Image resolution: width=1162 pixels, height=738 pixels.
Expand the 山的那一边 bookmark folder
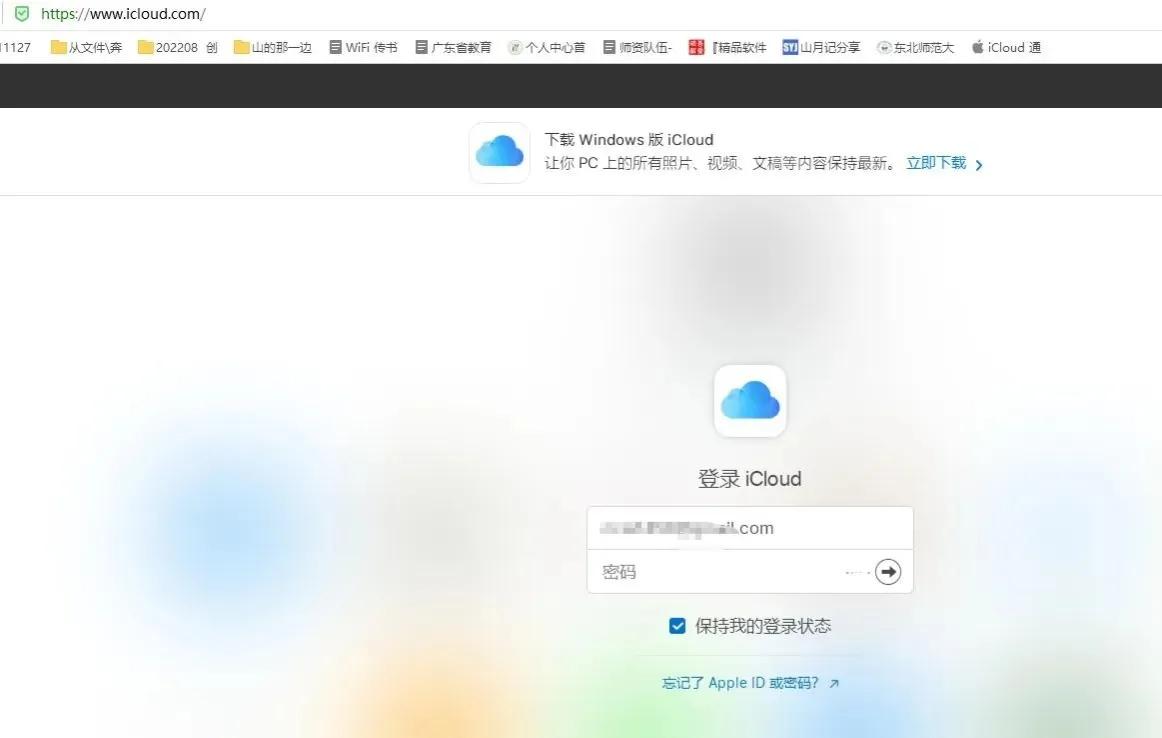pyautogui.click(x=272, y=47)
